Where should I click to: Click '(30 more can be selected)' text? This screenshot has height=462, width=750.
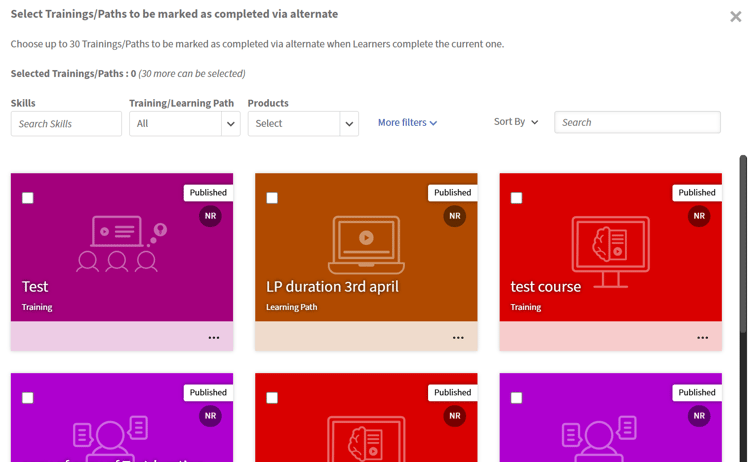tap(192, 74)
